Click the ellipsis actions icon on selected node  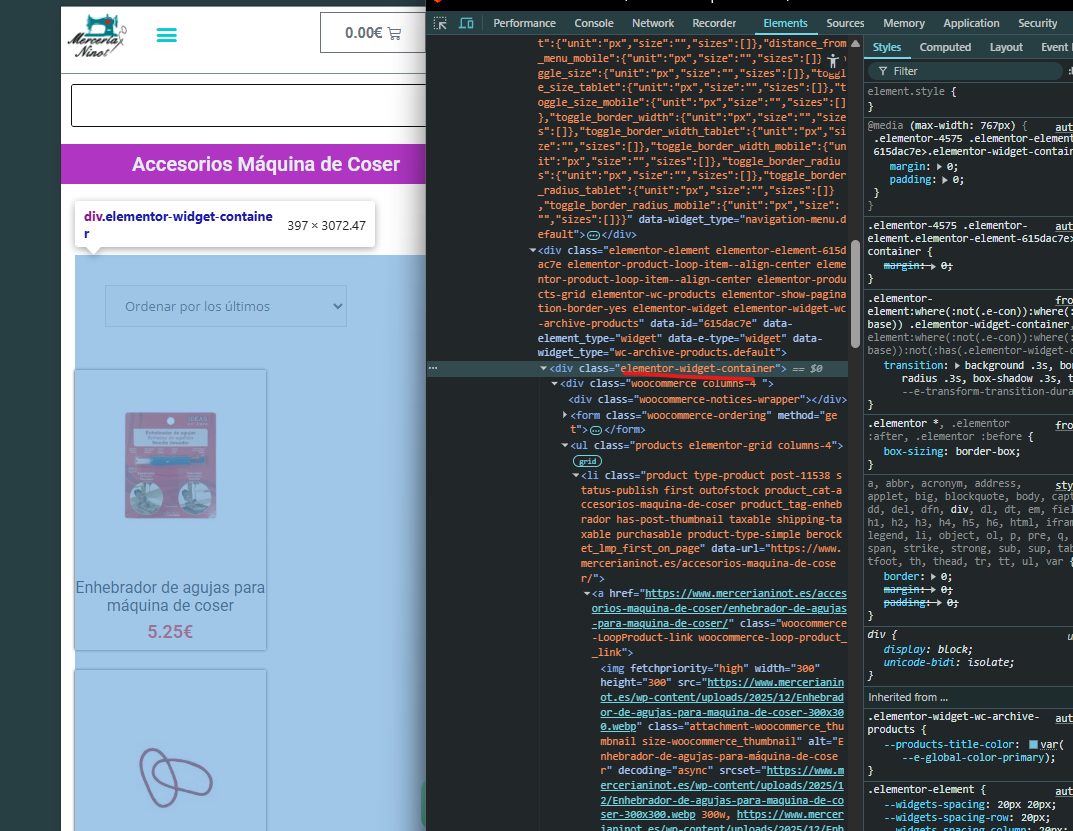(x=433, y=369)
